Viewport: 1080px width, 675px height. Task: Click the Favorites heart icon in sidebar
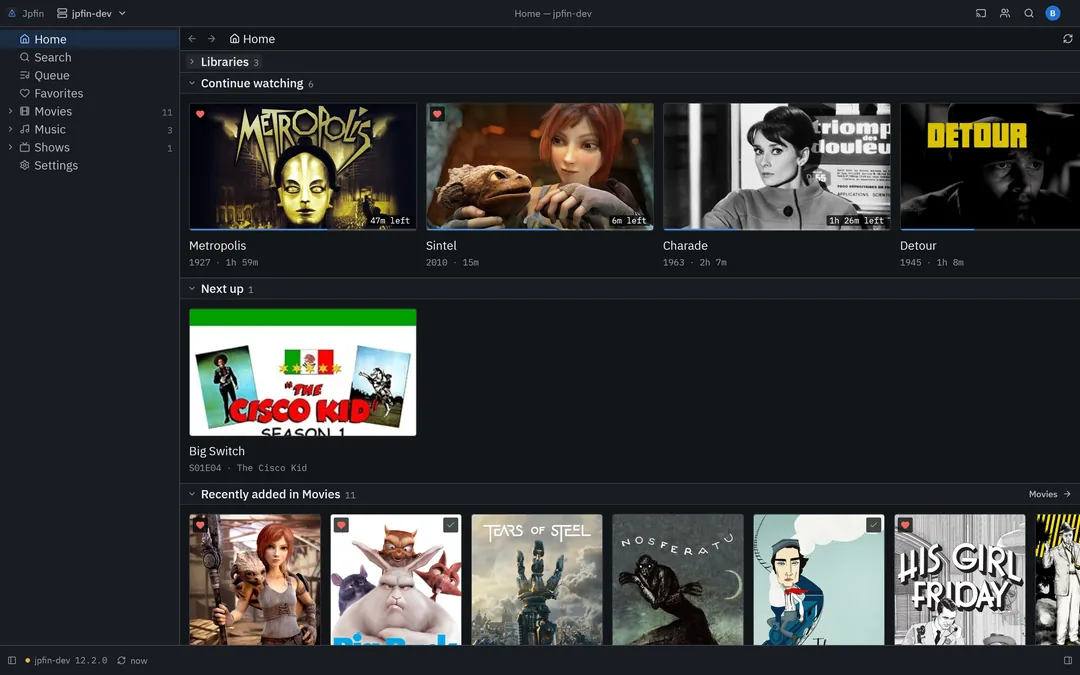[25, 93]
